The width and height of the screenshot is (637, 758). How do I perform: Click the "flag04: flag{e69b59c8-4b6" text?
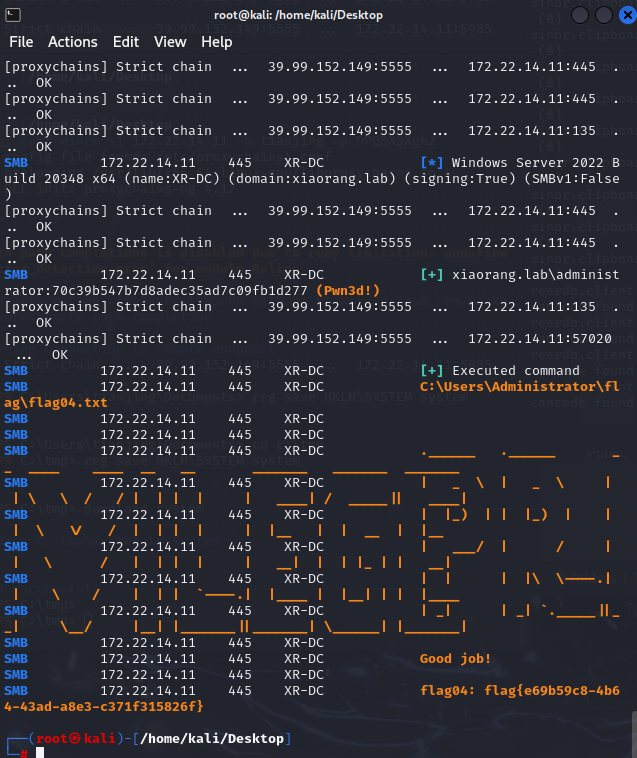(x=519, y=690)
